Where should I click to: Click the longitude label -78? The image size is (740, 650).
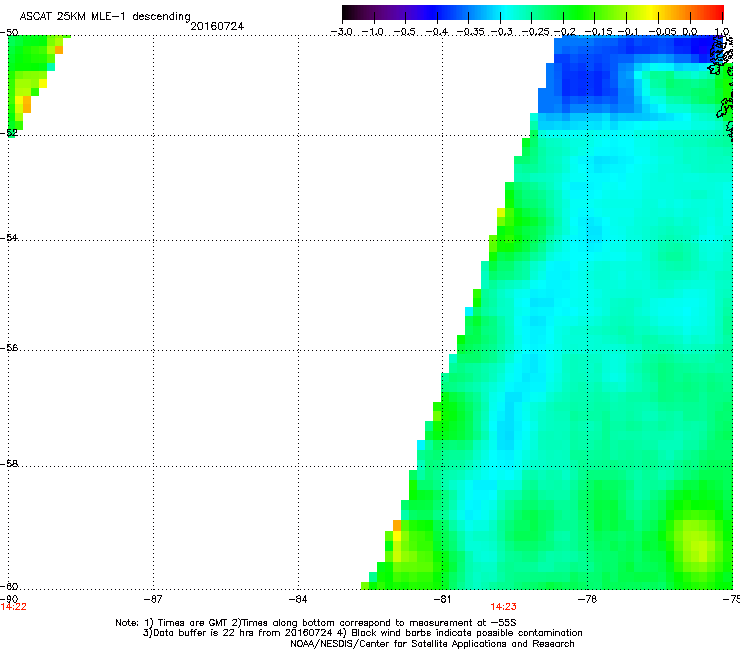588,599
